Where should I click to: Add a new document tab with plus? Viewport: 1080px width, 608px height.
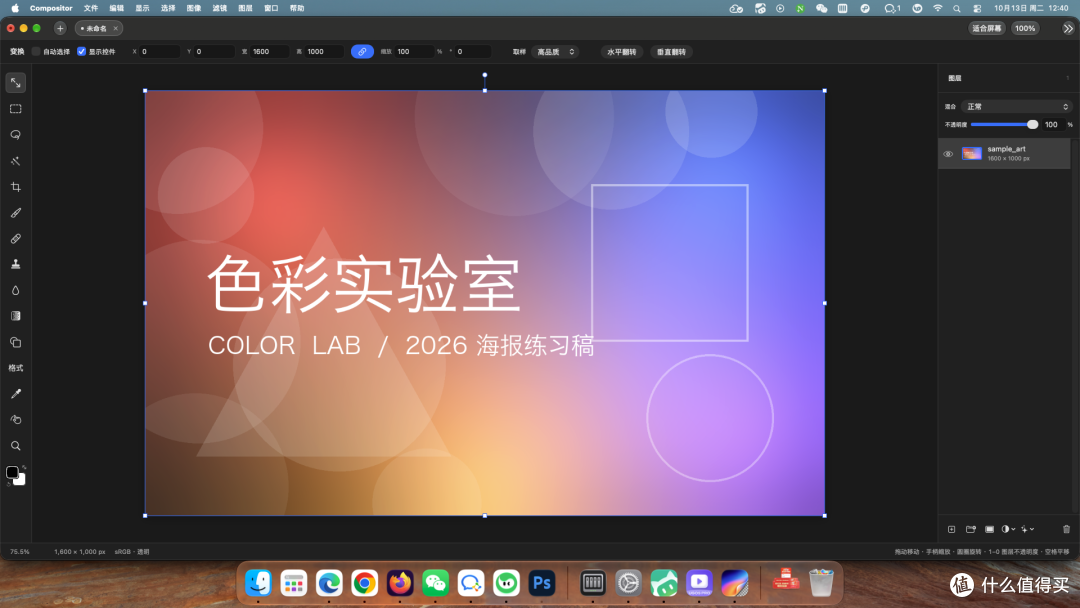[x=60, y=28]
